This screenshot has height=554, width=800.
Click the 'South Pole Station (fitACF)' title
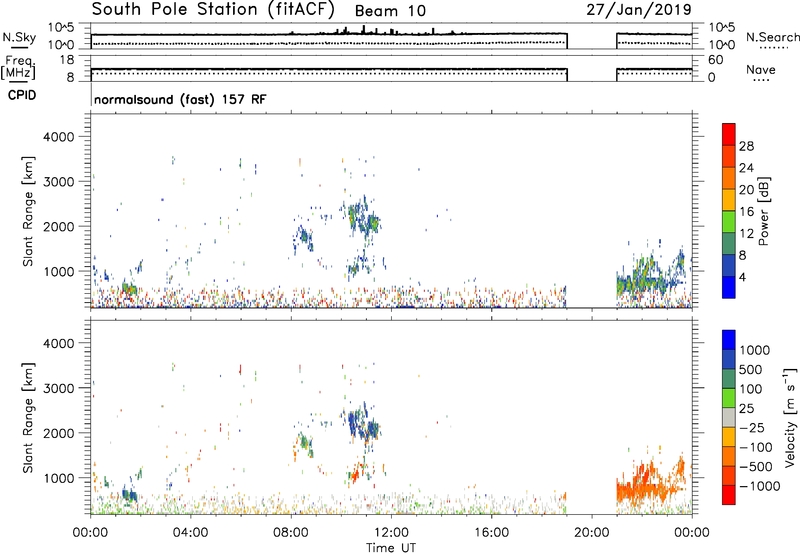point(213,9)
